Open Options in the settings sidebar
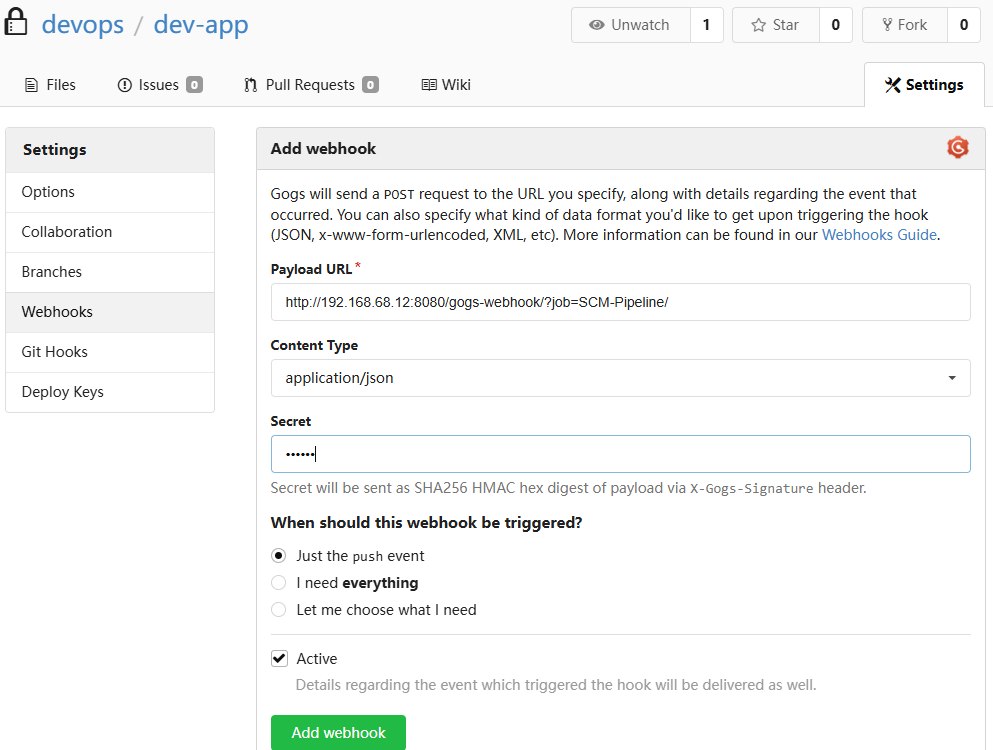The width and height of the screenshot is (993, 750). coord(110,192)
